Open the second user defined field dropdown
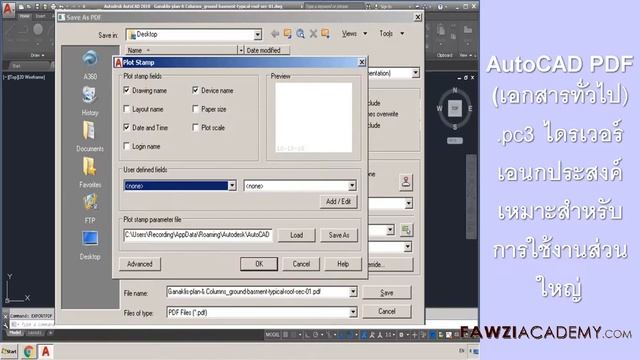The width and height of the screenshot is (640, 360). click(x=352, y=186)
